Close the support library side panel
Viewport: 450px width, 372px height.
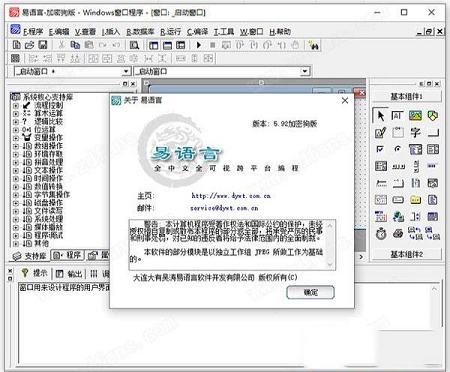tap(133, 84)
